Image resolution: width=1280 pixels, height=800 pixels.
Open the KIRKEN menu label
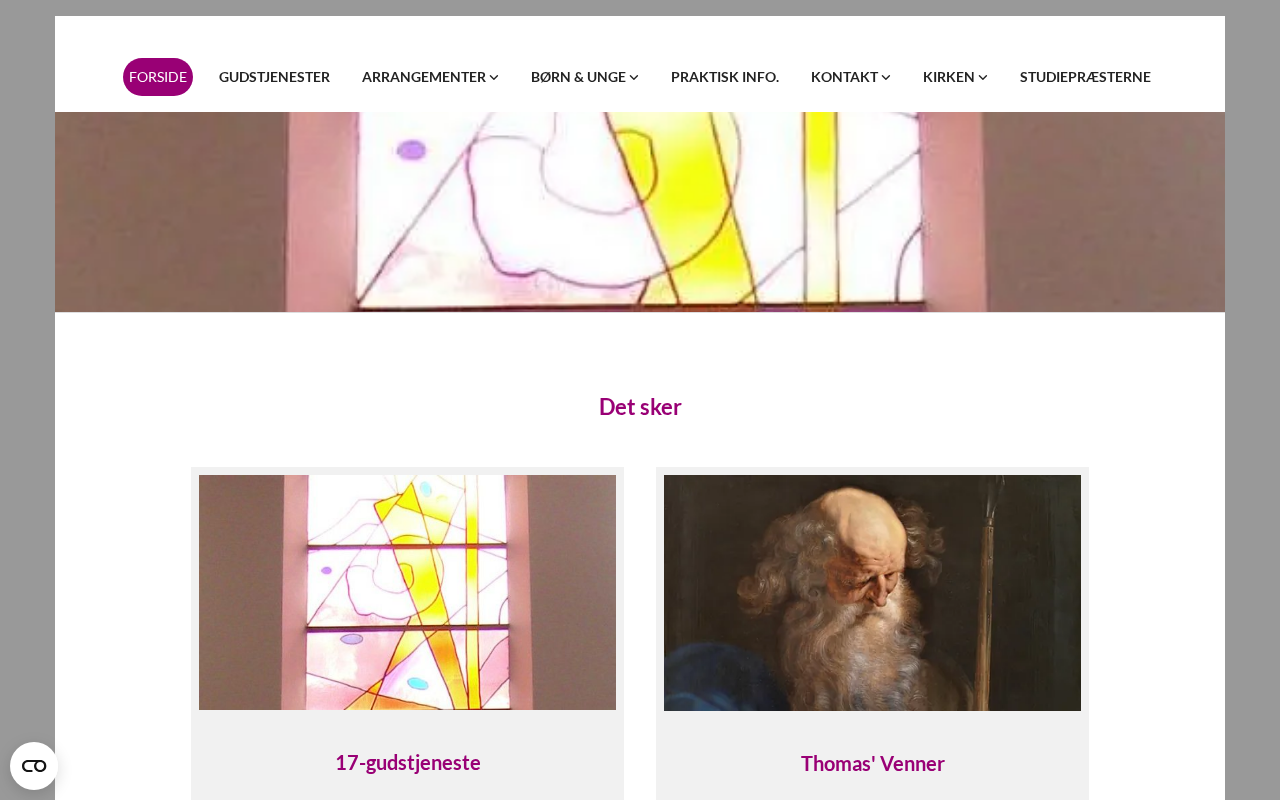point(948,77)
